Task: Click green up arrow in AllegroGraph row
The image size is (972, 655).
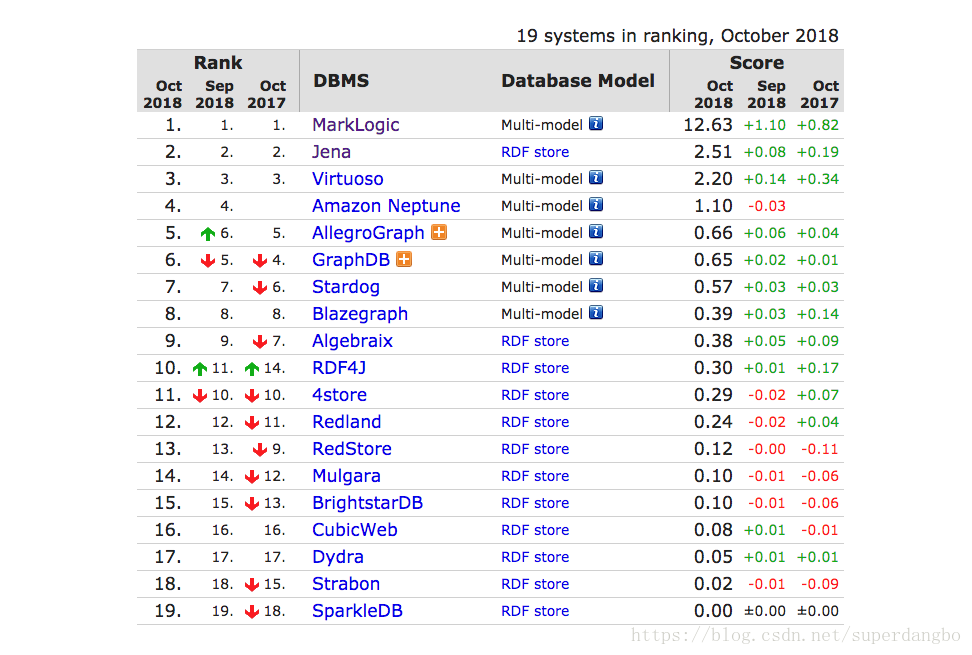Action: tap(208, 234)
